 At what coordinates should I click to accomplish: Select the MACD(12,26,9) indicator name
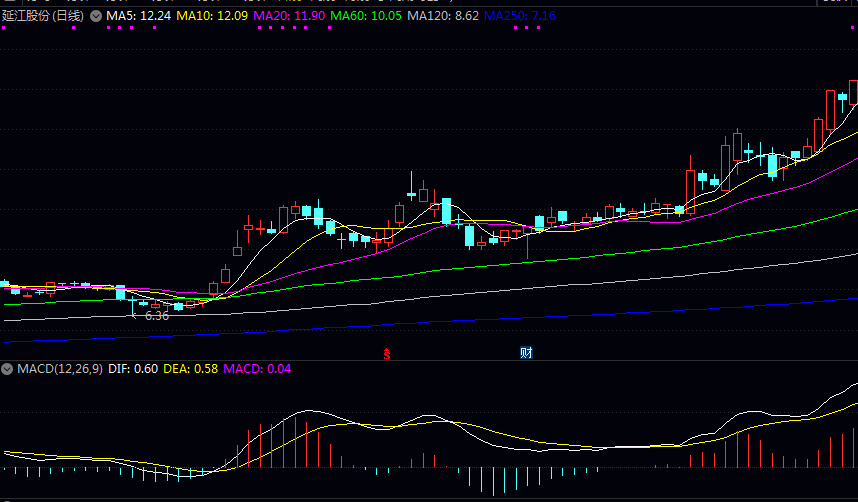click(60, 369)
